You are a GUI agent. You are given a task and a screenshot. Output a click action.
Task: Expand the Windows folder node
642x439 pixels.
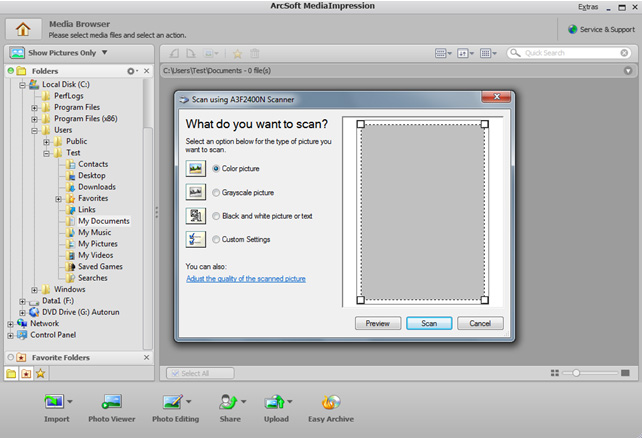click(34, 290)
